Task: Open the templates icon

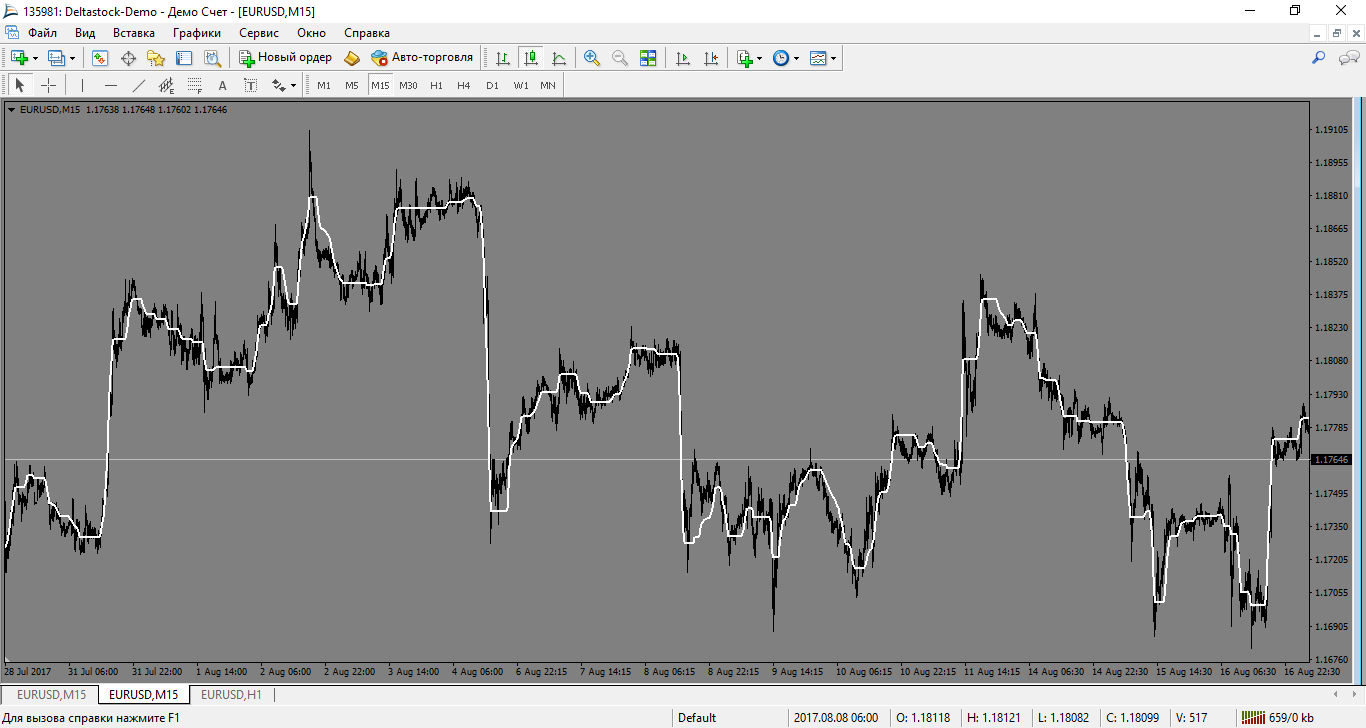Action: (x=818, y=58)
